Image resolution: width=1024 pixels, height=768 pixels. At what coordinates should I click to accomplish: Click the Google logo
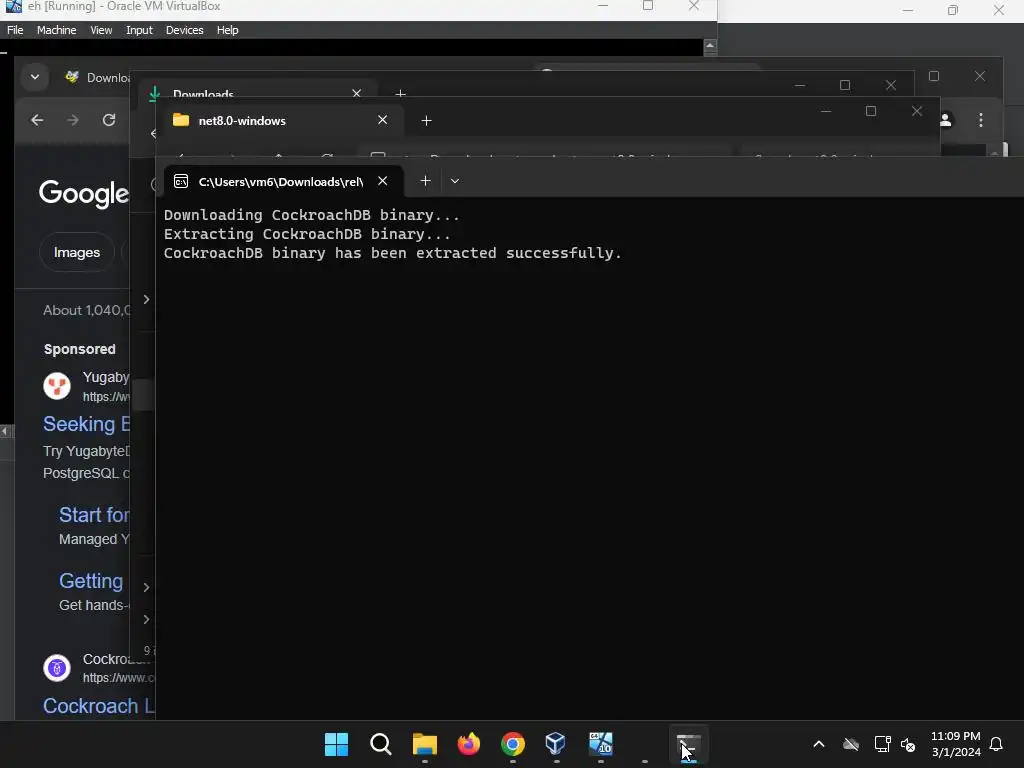tap(84, 194)
